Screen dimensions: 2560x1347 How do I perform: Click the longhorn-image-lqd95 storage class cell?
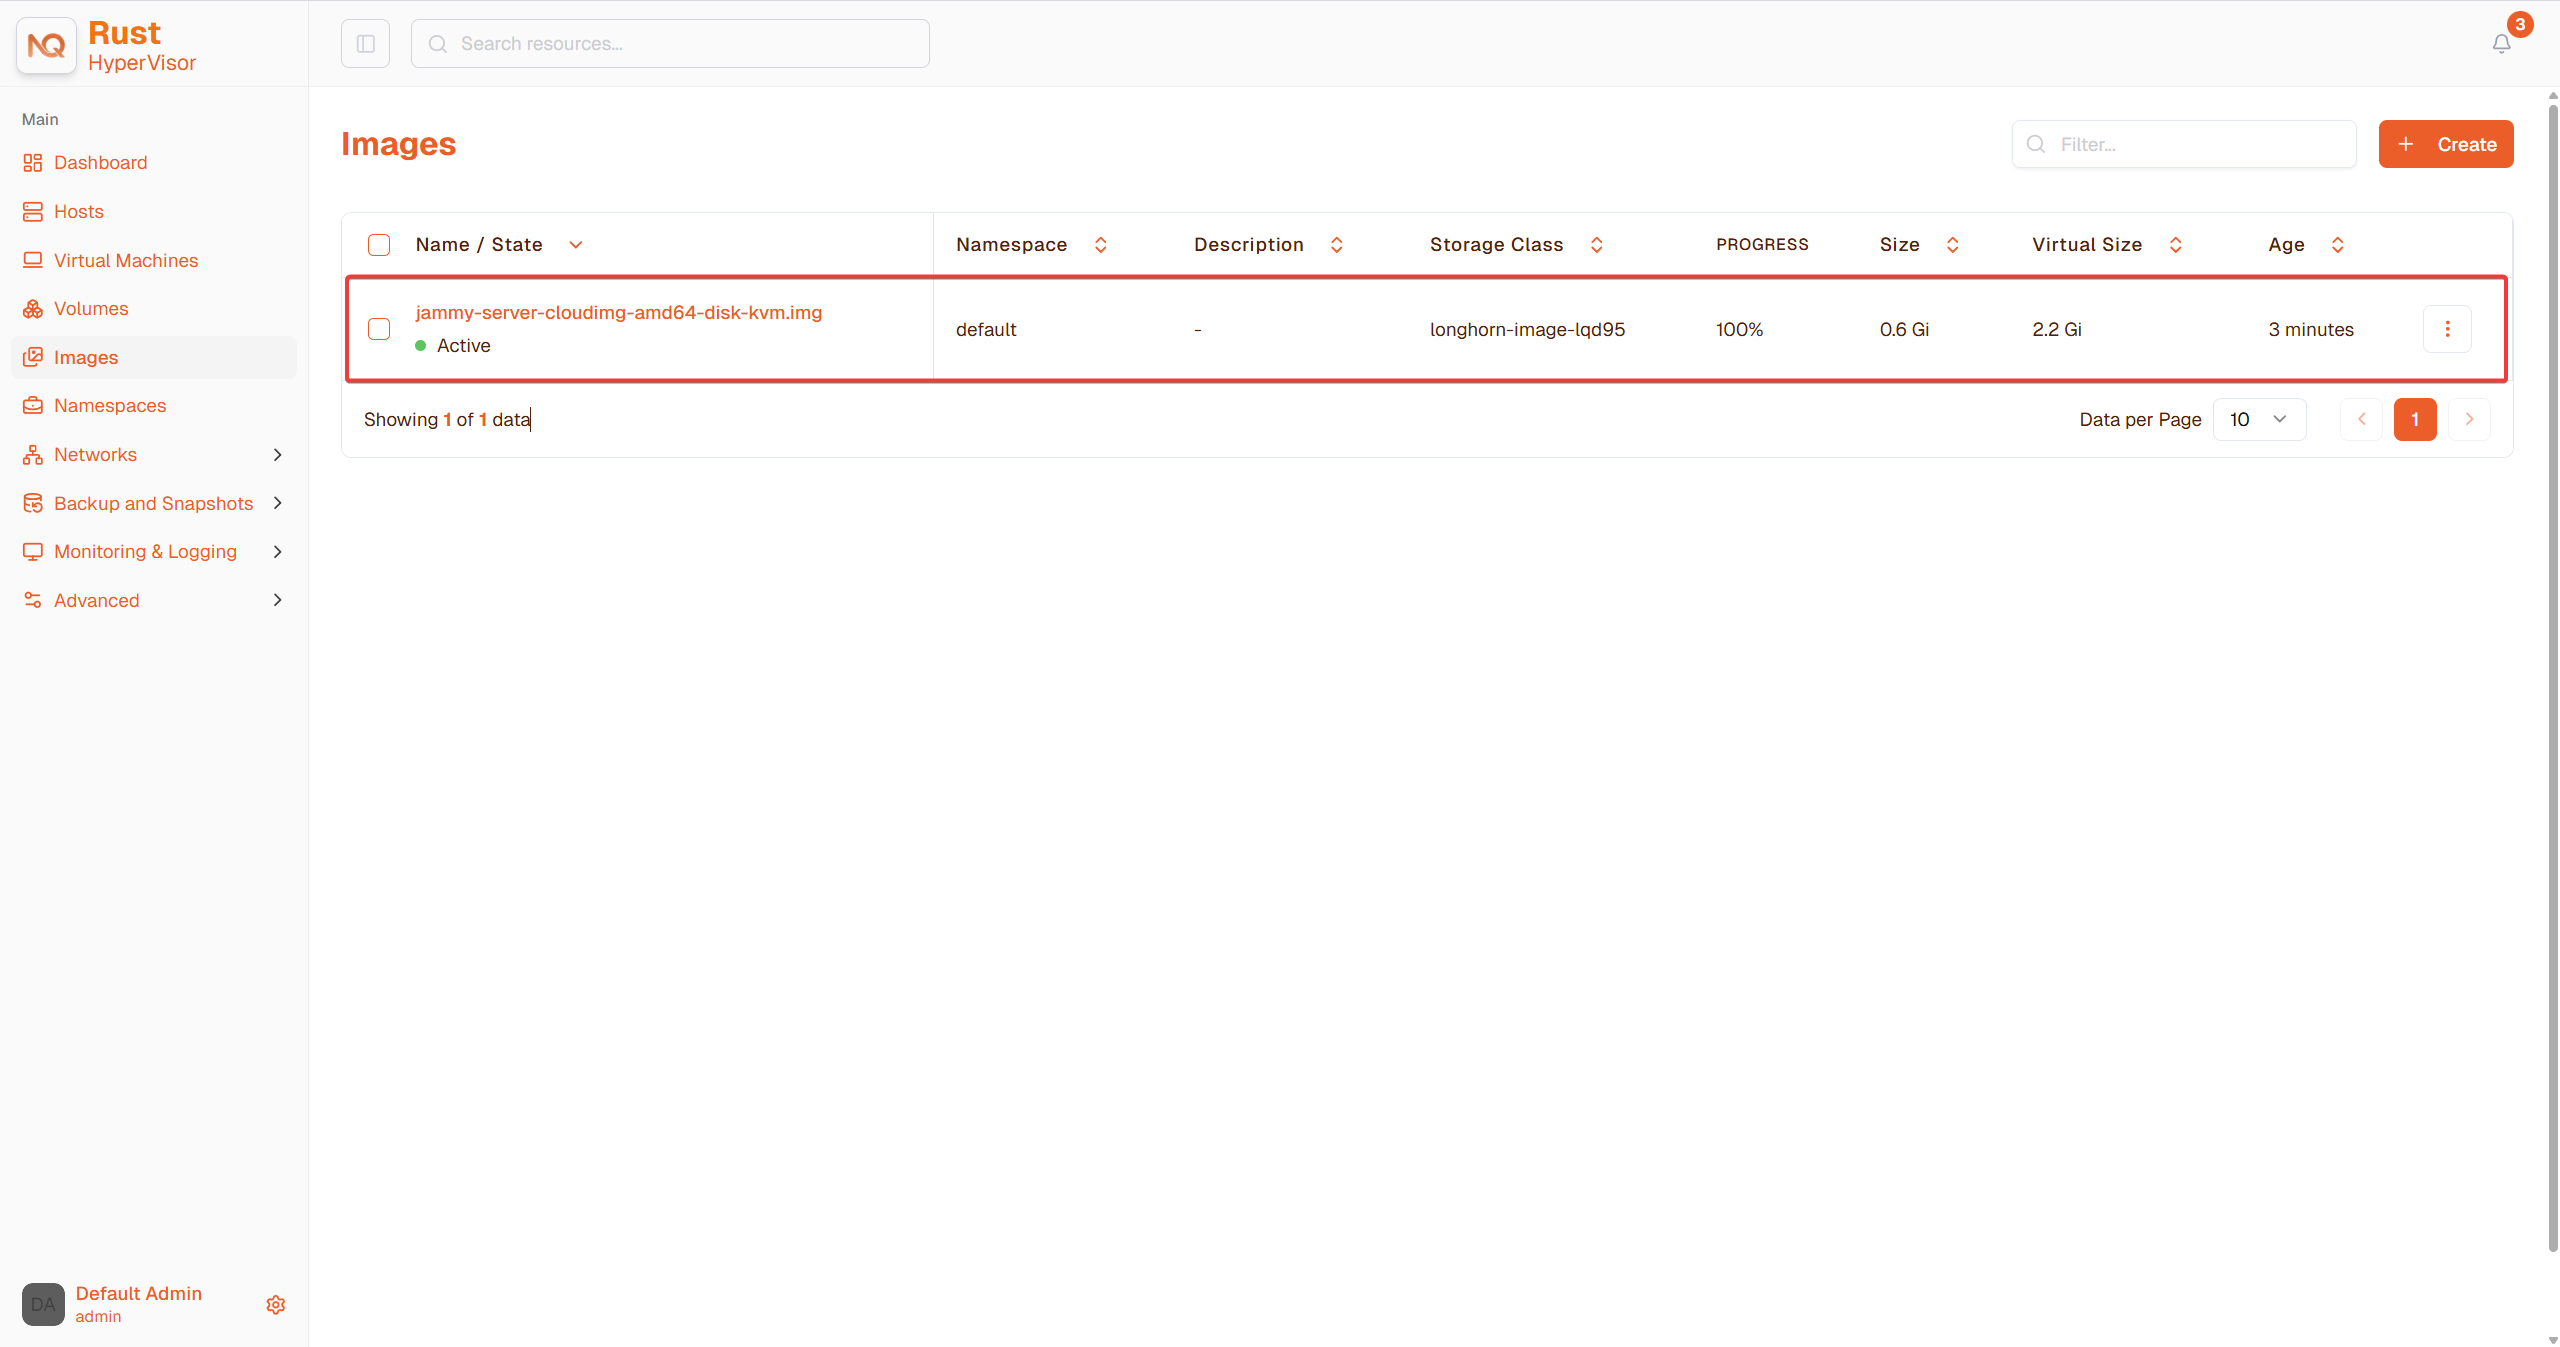click(x=1527, y=329)
